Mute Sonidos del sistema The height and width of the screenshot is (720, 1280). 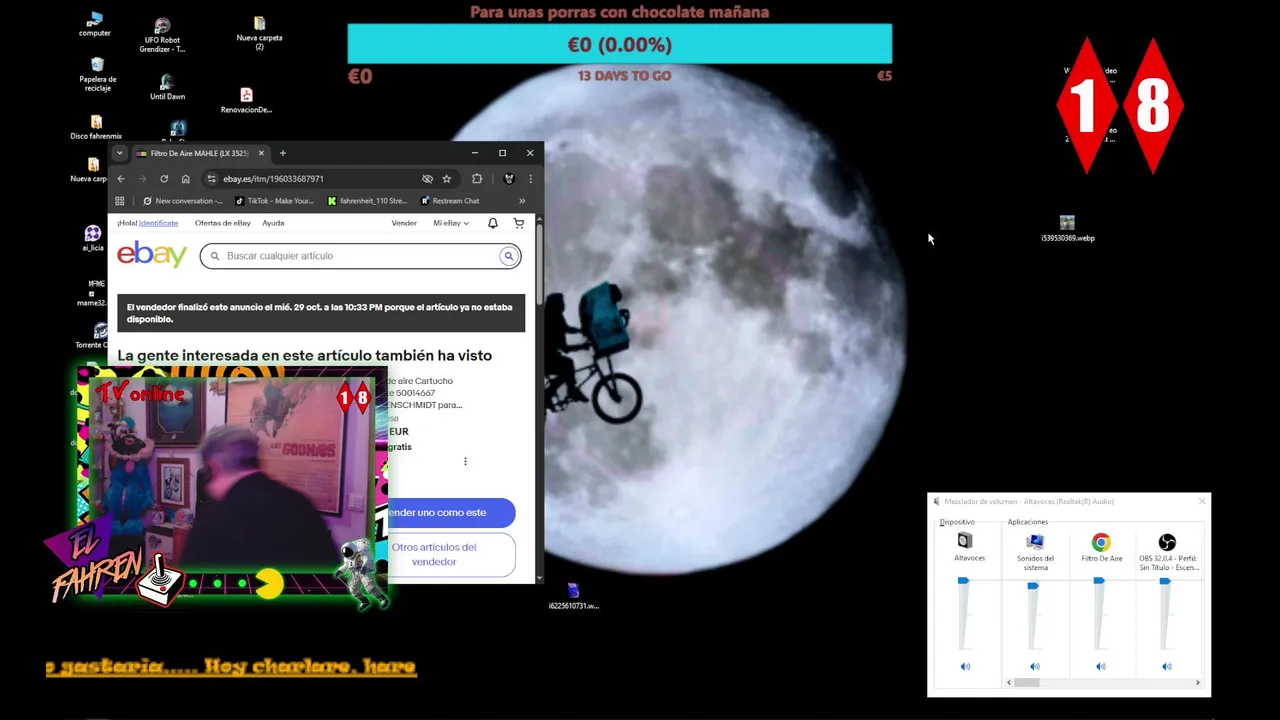[x=1034, y=667]
